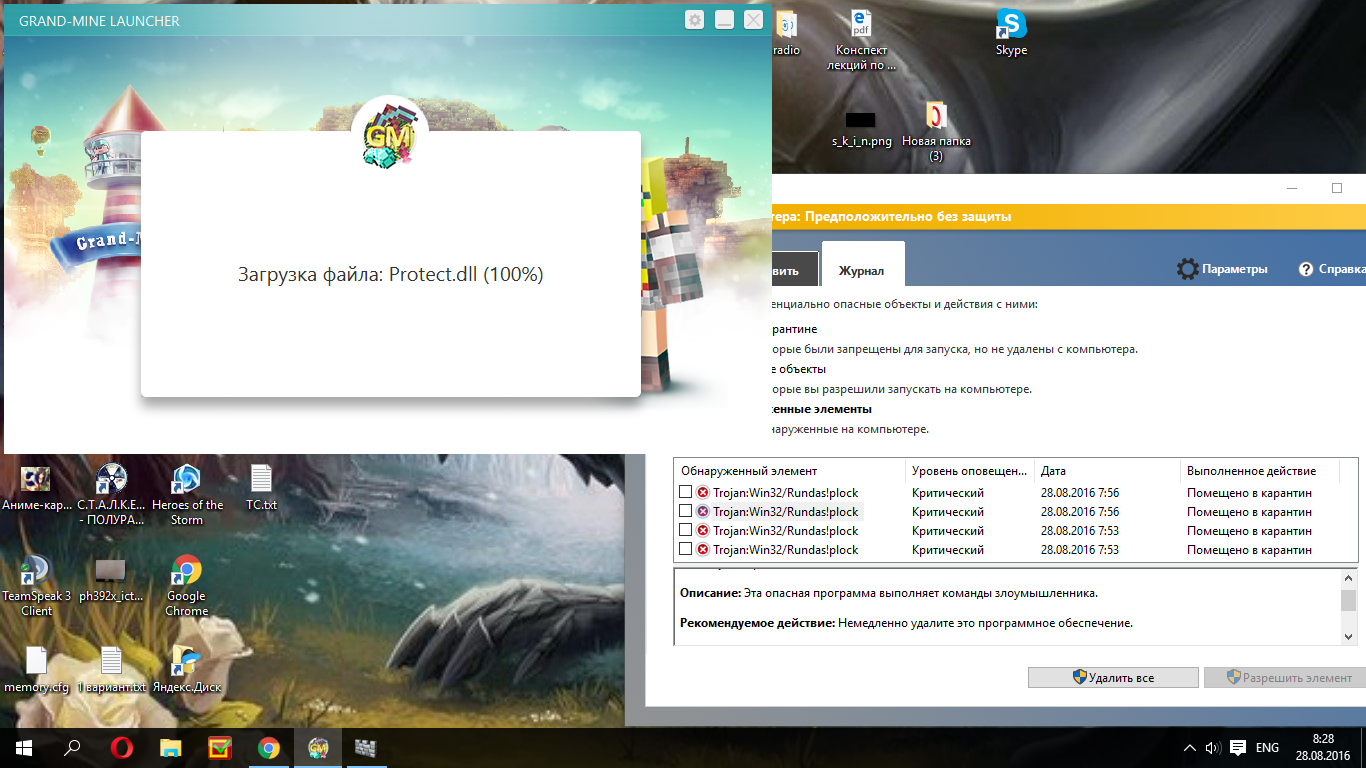Open the Grand-Mine launcher settings gear
The image size is (1366, 768).
click(695, 20)
